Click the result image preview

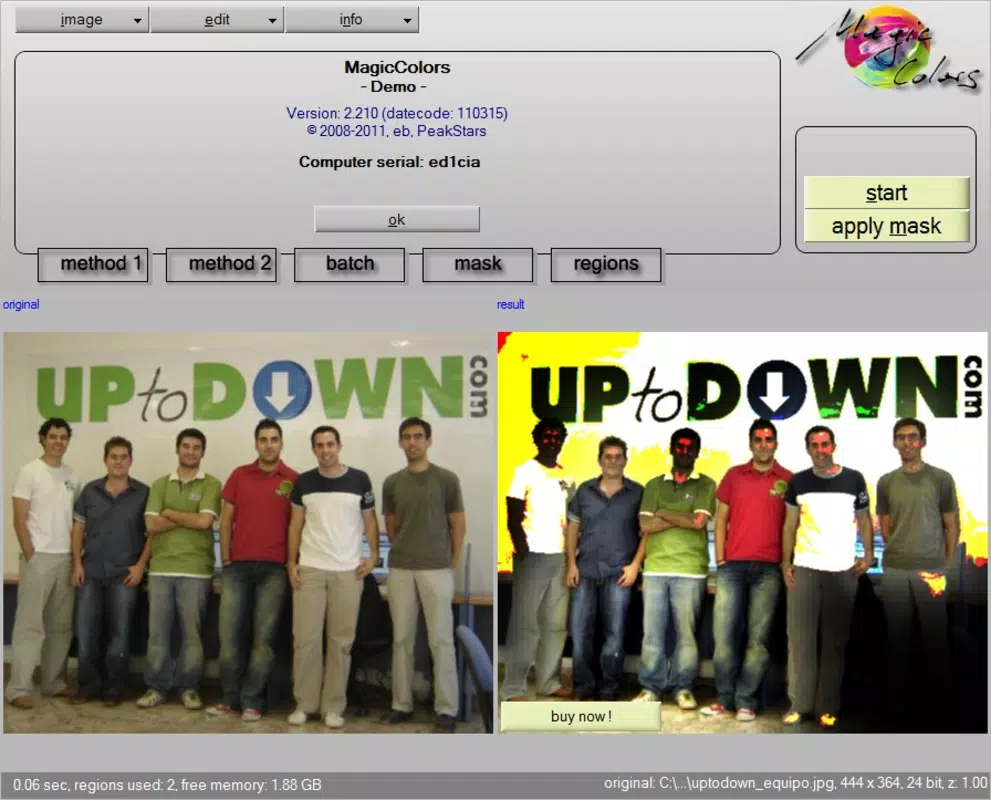point(743,533)
